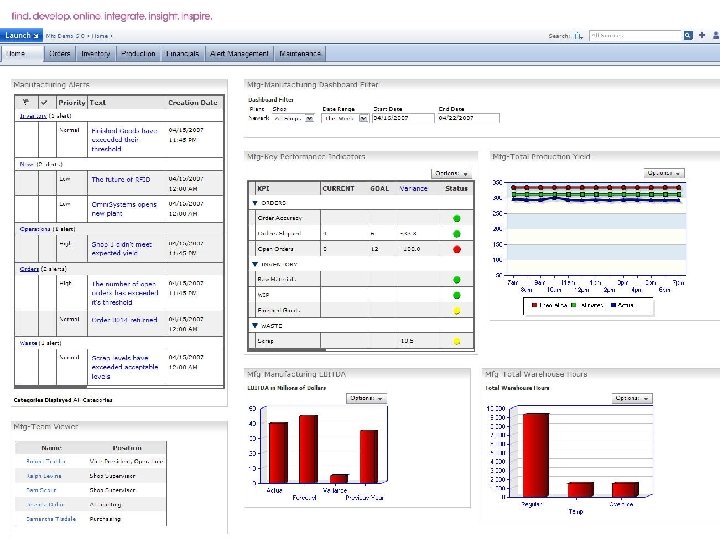Viewport: 720px width, 540px height.
Task: Sort alerts by Priority column
Action: point(72,103)
